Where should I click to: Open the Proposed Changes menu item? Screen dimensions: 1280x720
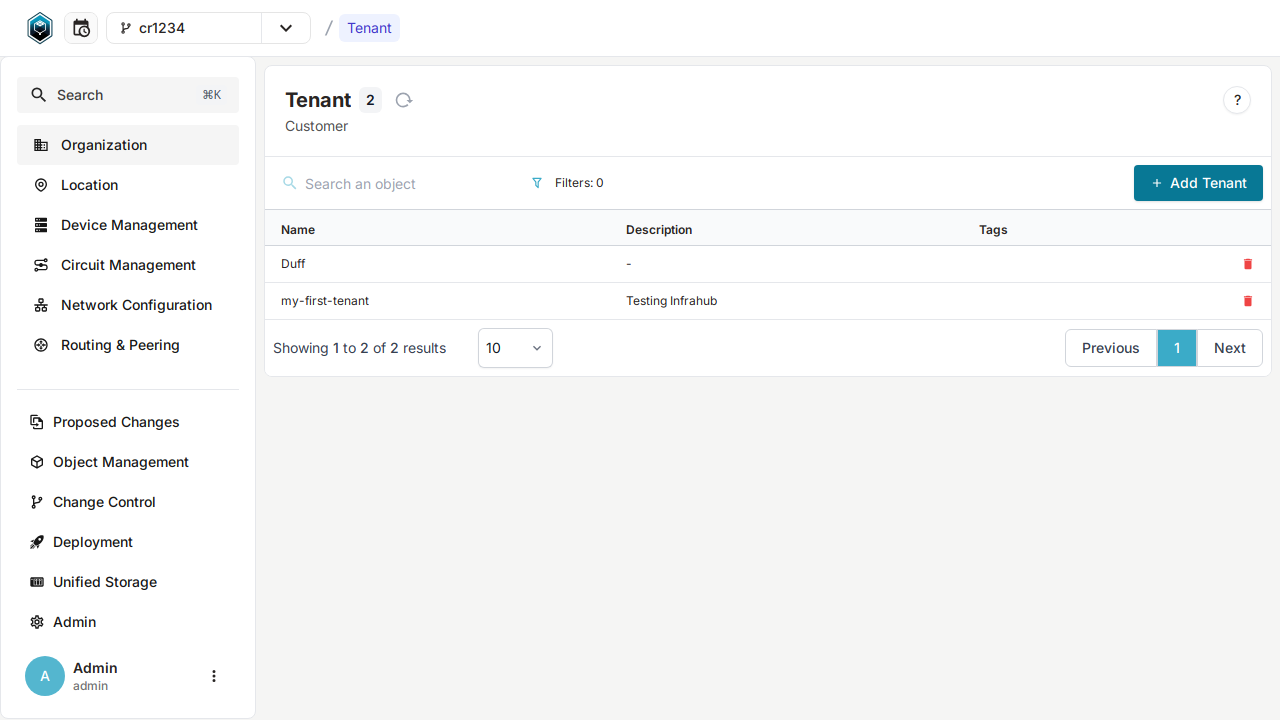(116, 422)
